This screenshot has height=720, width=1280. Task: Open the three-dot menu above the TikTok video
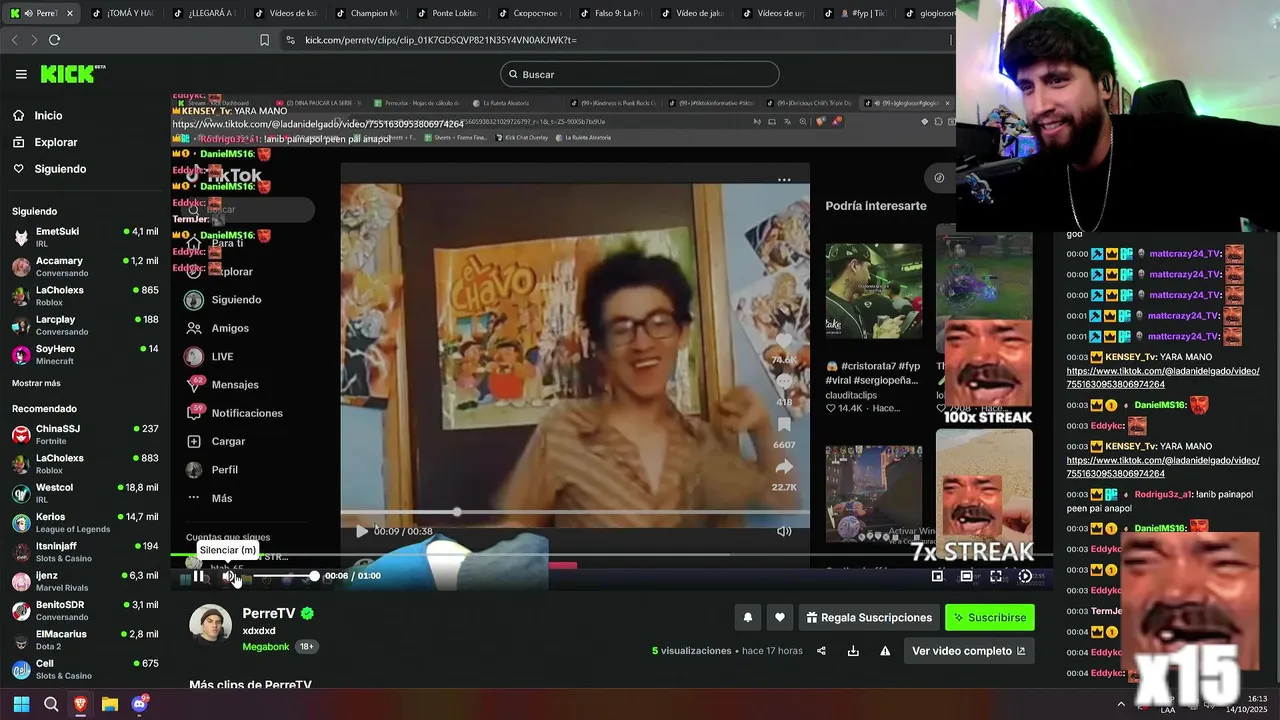click(784, 180)
